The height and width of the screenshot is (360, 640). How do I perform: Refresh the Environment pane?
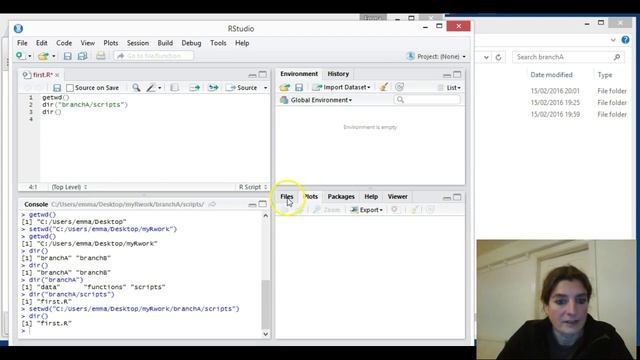pyautogui.click(x=399, y=87)
